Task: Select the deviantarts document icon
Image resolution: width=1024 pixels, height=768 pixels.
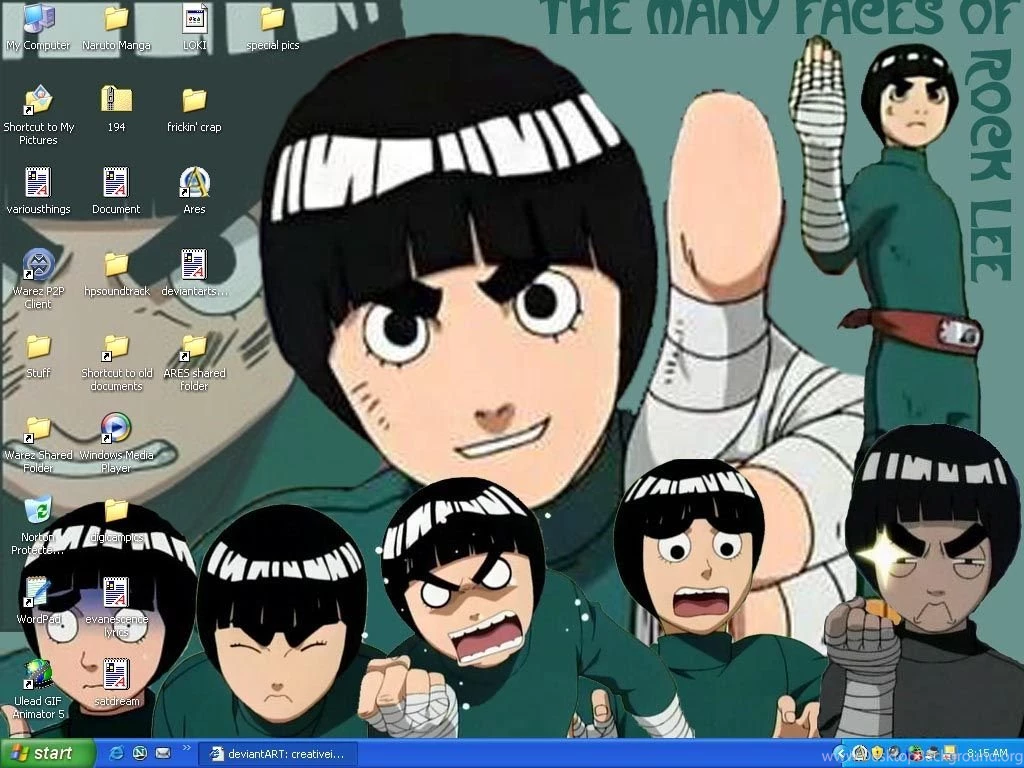Action: (x=194, y=273)
